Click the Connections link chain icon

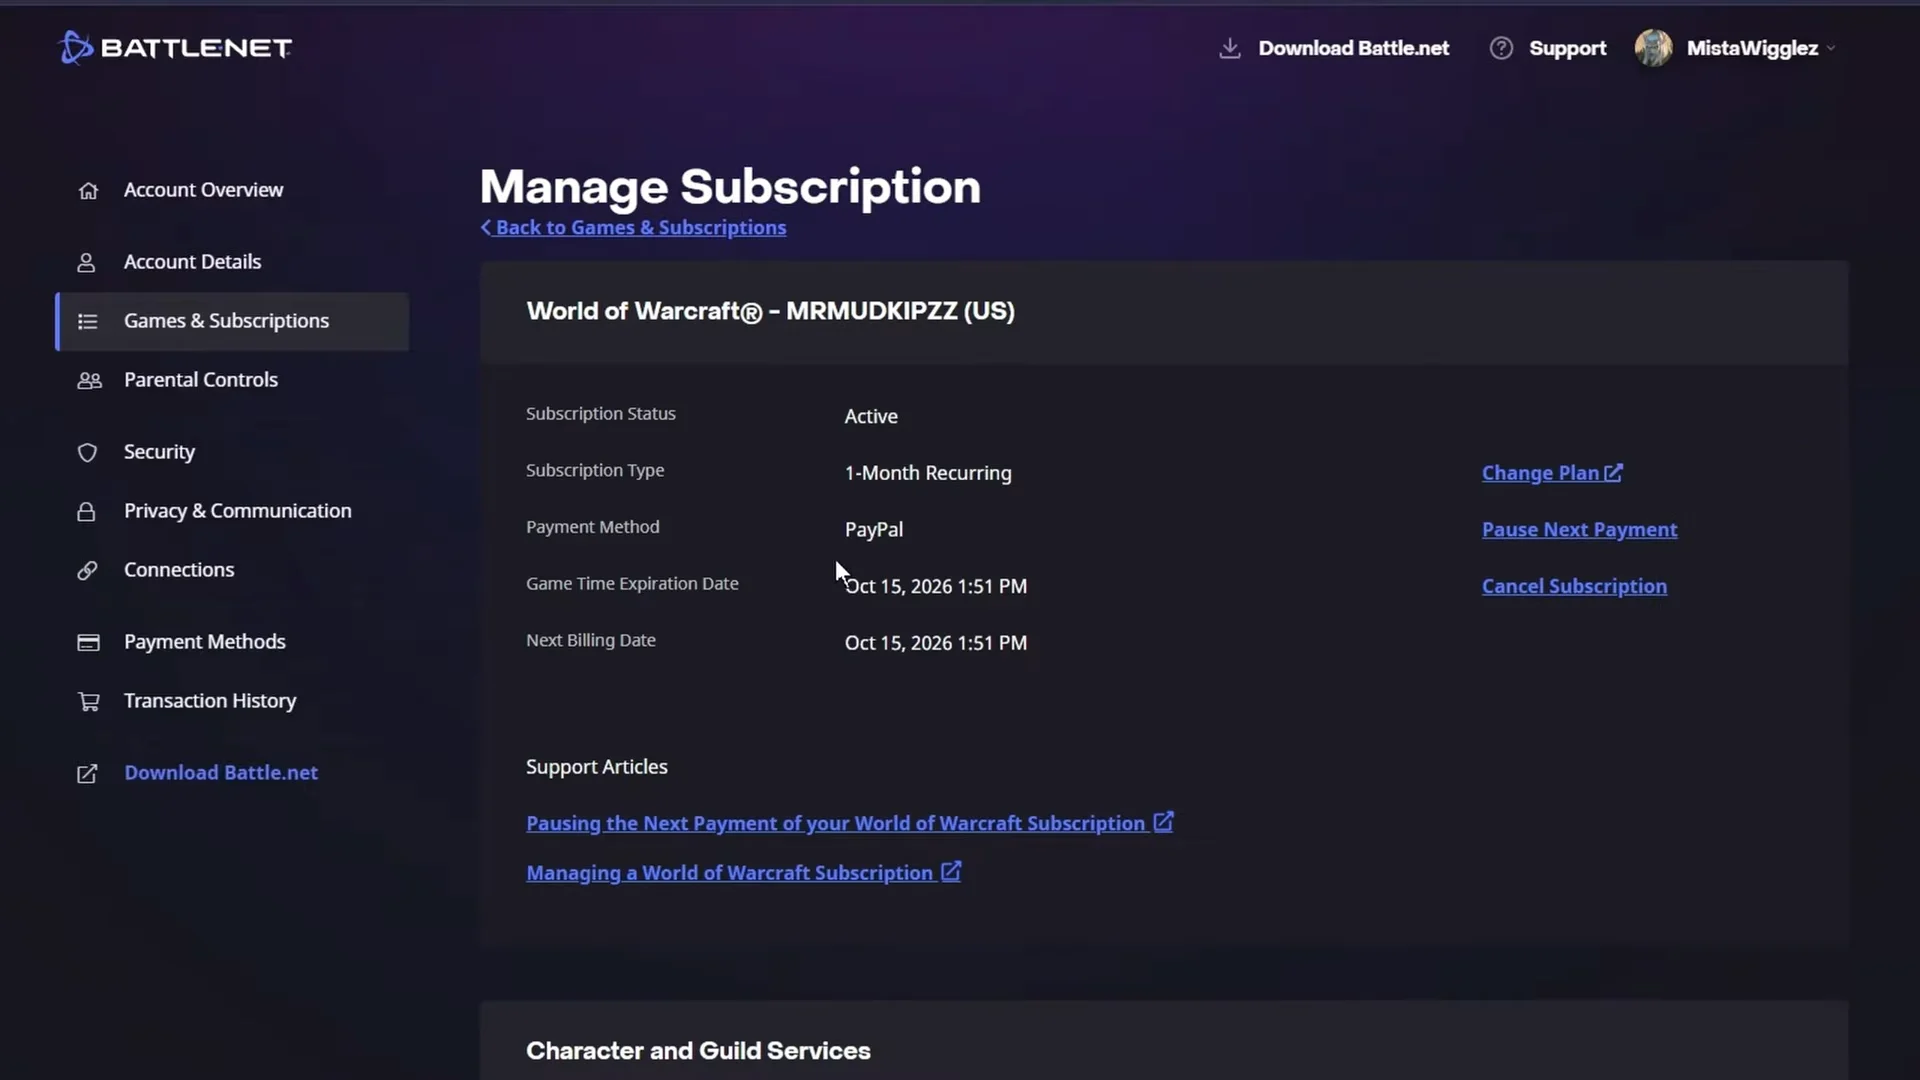tap(88, 570)
